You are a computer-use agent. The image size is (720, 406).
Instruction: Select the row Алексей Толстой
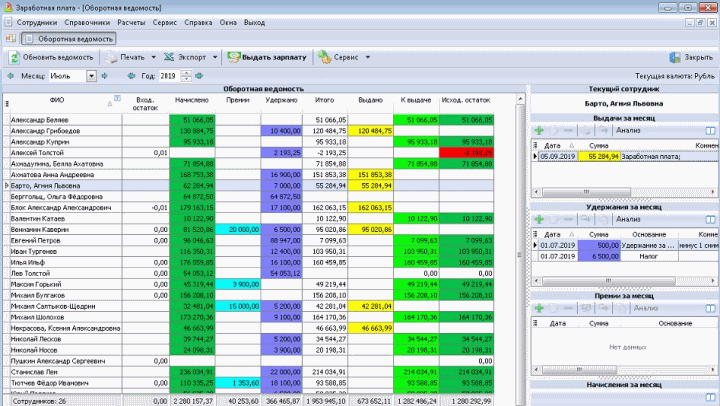248,153
